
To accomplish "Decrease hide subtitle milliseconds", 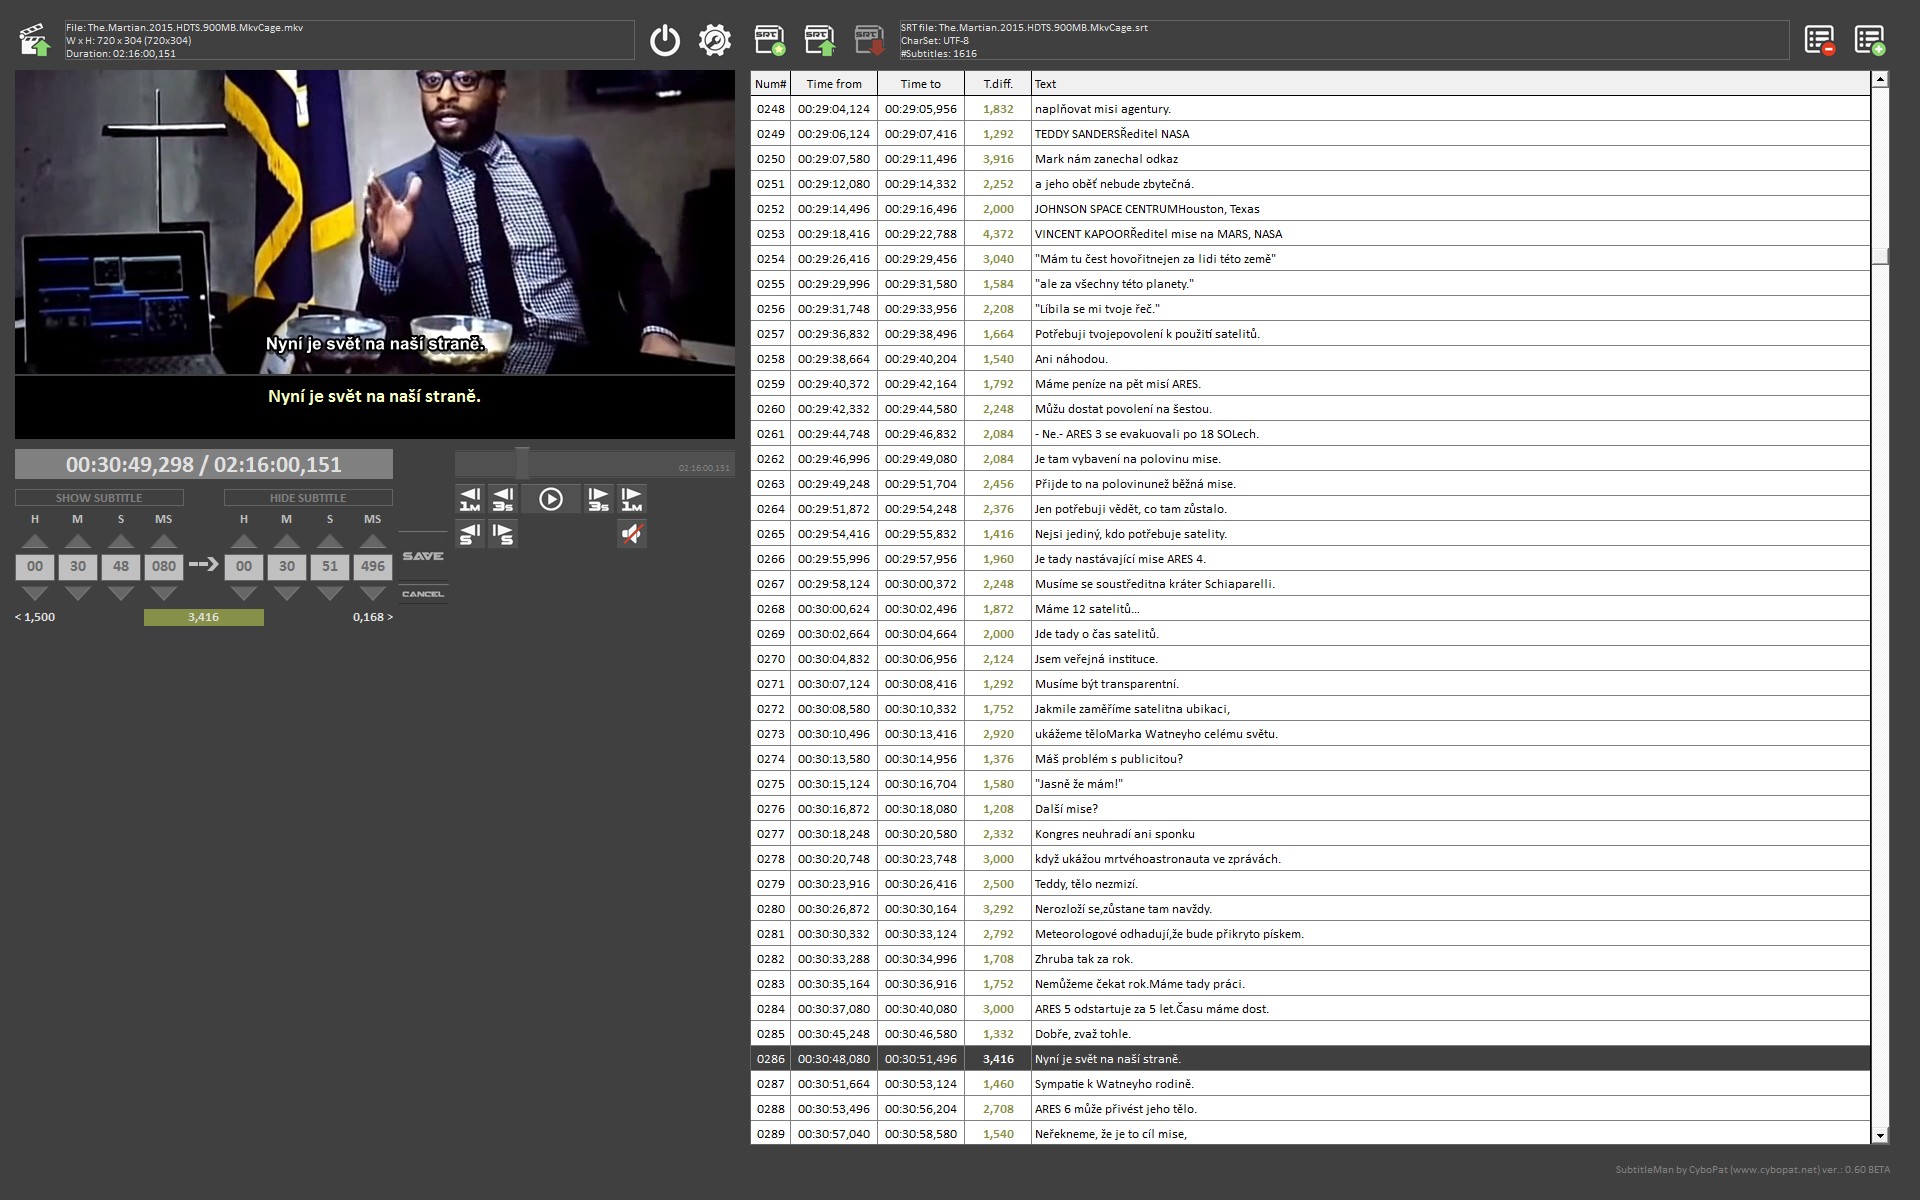I will coord(373,593).
